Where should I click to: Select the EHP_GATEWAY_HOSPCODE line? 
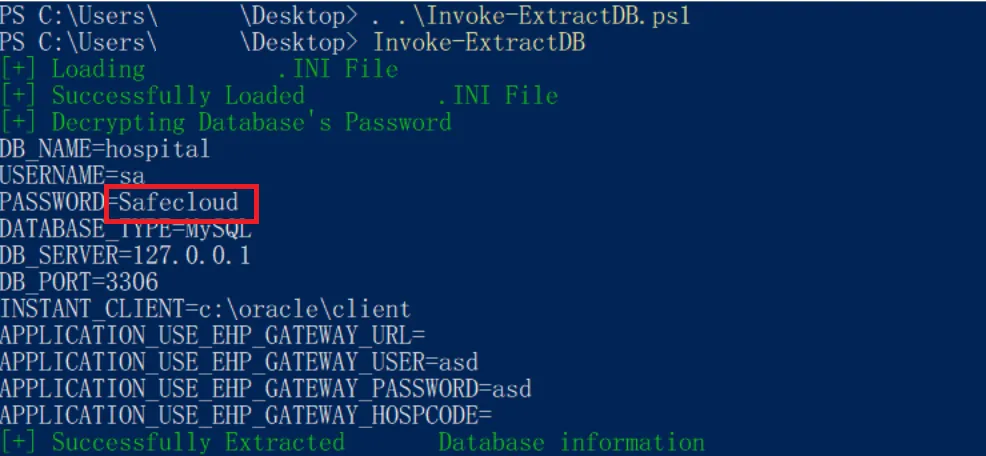tap(246, 415)
